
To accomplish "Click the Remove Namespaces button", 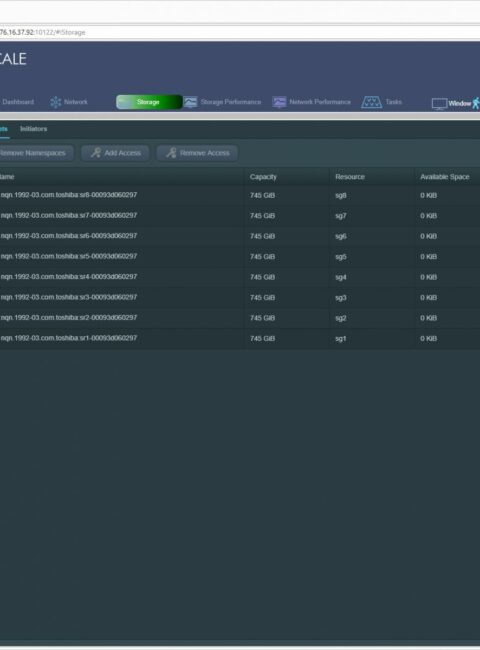I will click(36, 153).
